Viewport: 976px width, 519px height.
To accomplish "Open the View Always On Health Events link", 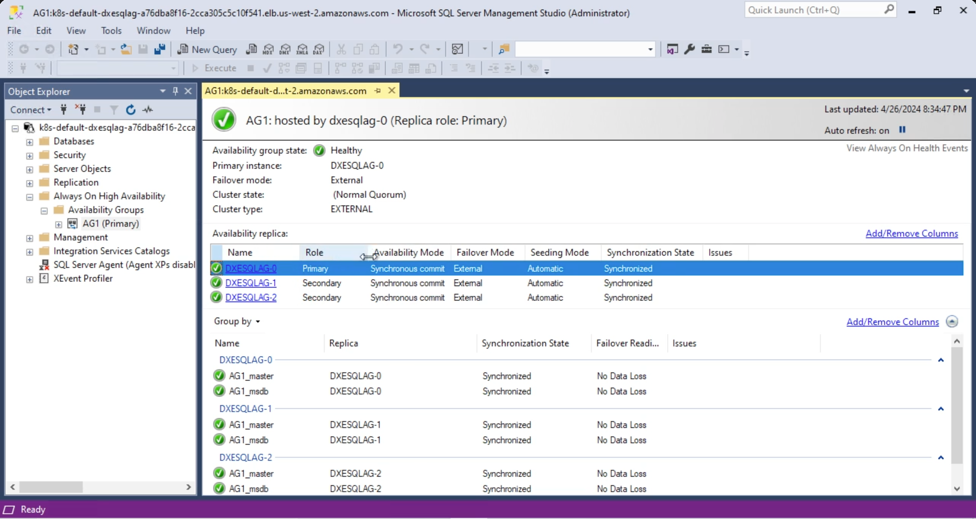I will point(907,148).
